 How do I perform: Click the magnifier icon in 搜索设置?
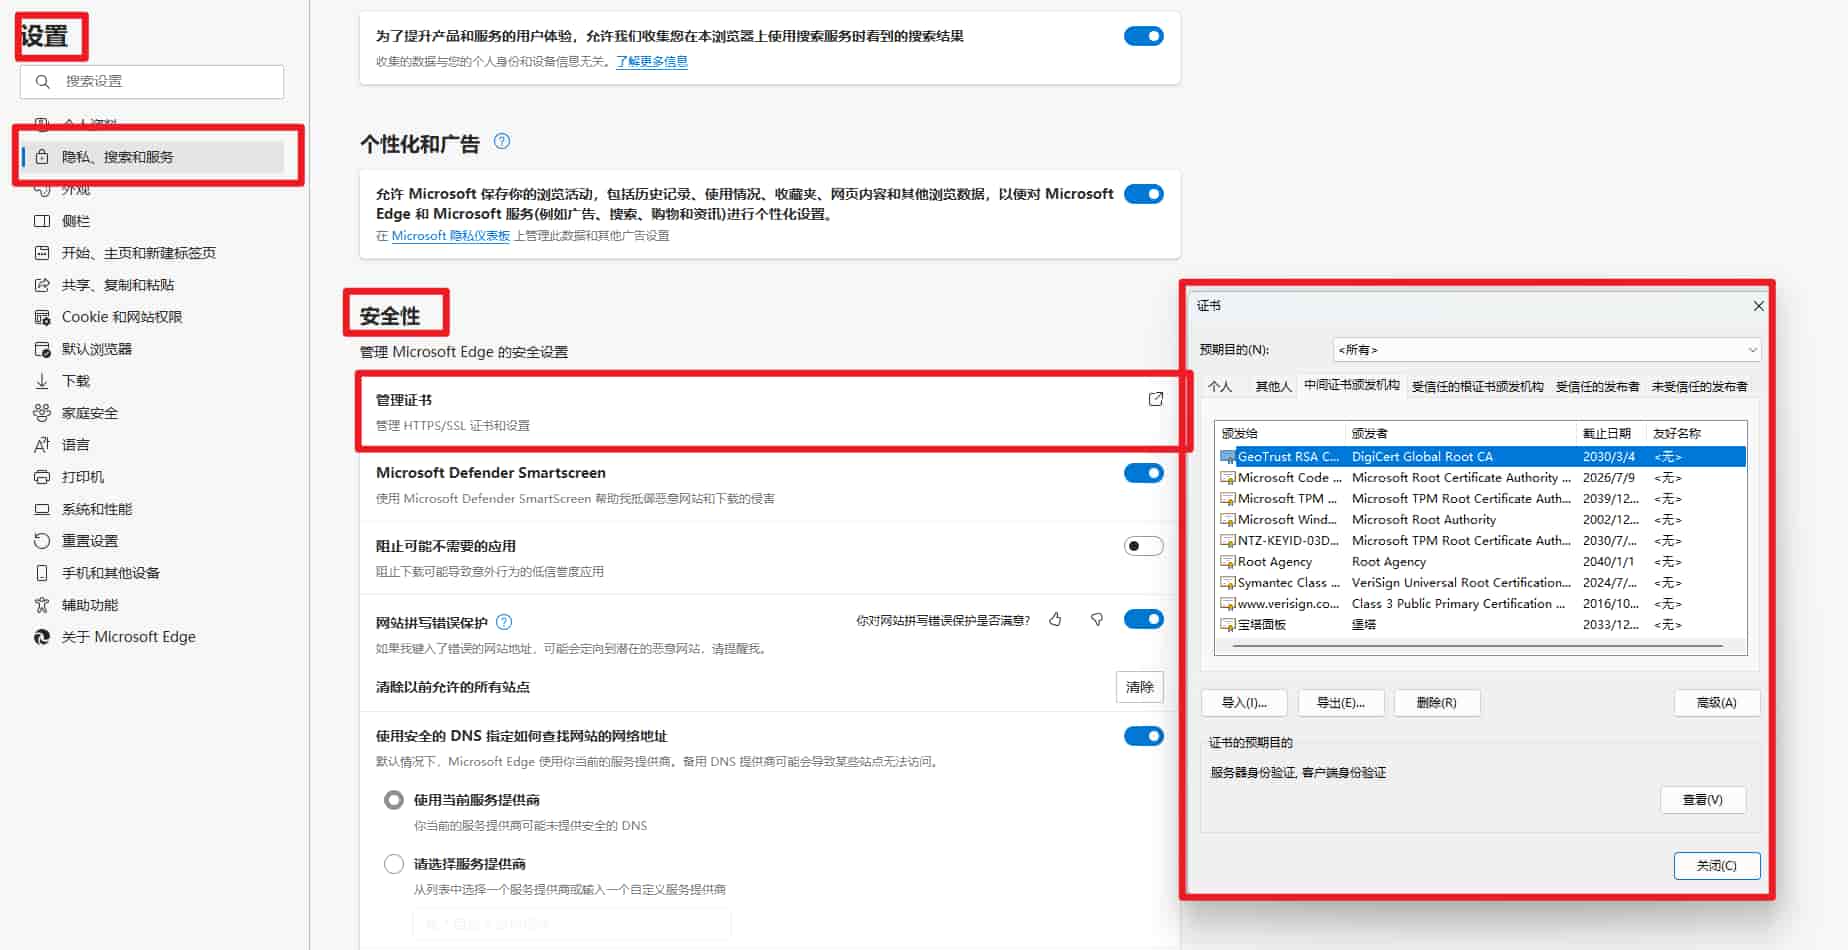[x=42, y=81]
